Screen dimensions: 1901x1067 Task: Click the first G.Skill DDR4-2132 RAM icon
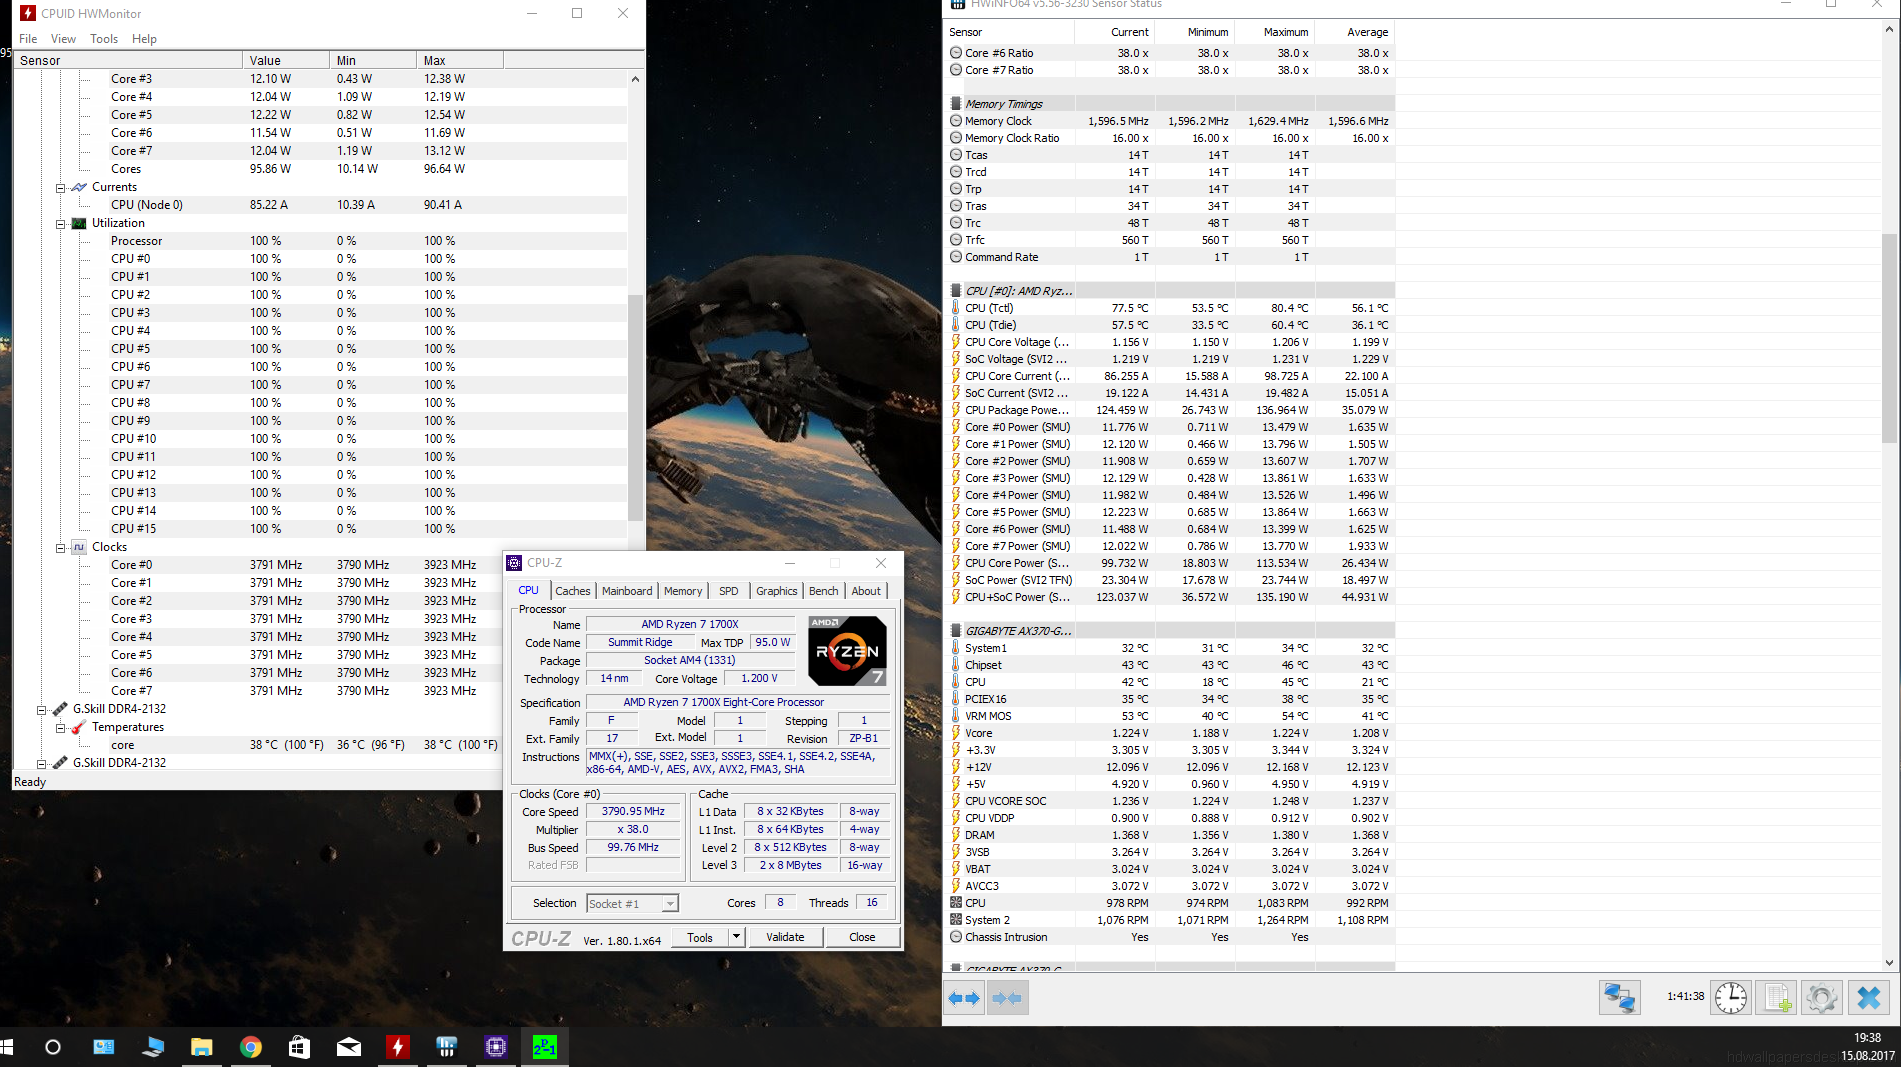point(60,709)
